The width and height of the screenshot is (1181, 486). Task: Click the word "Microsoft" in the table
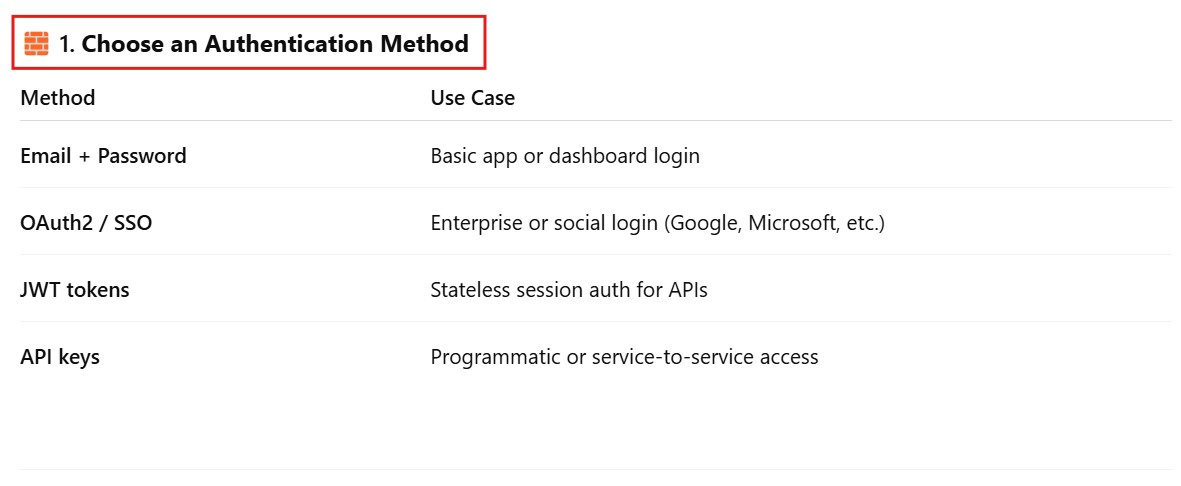click(789, 223)
